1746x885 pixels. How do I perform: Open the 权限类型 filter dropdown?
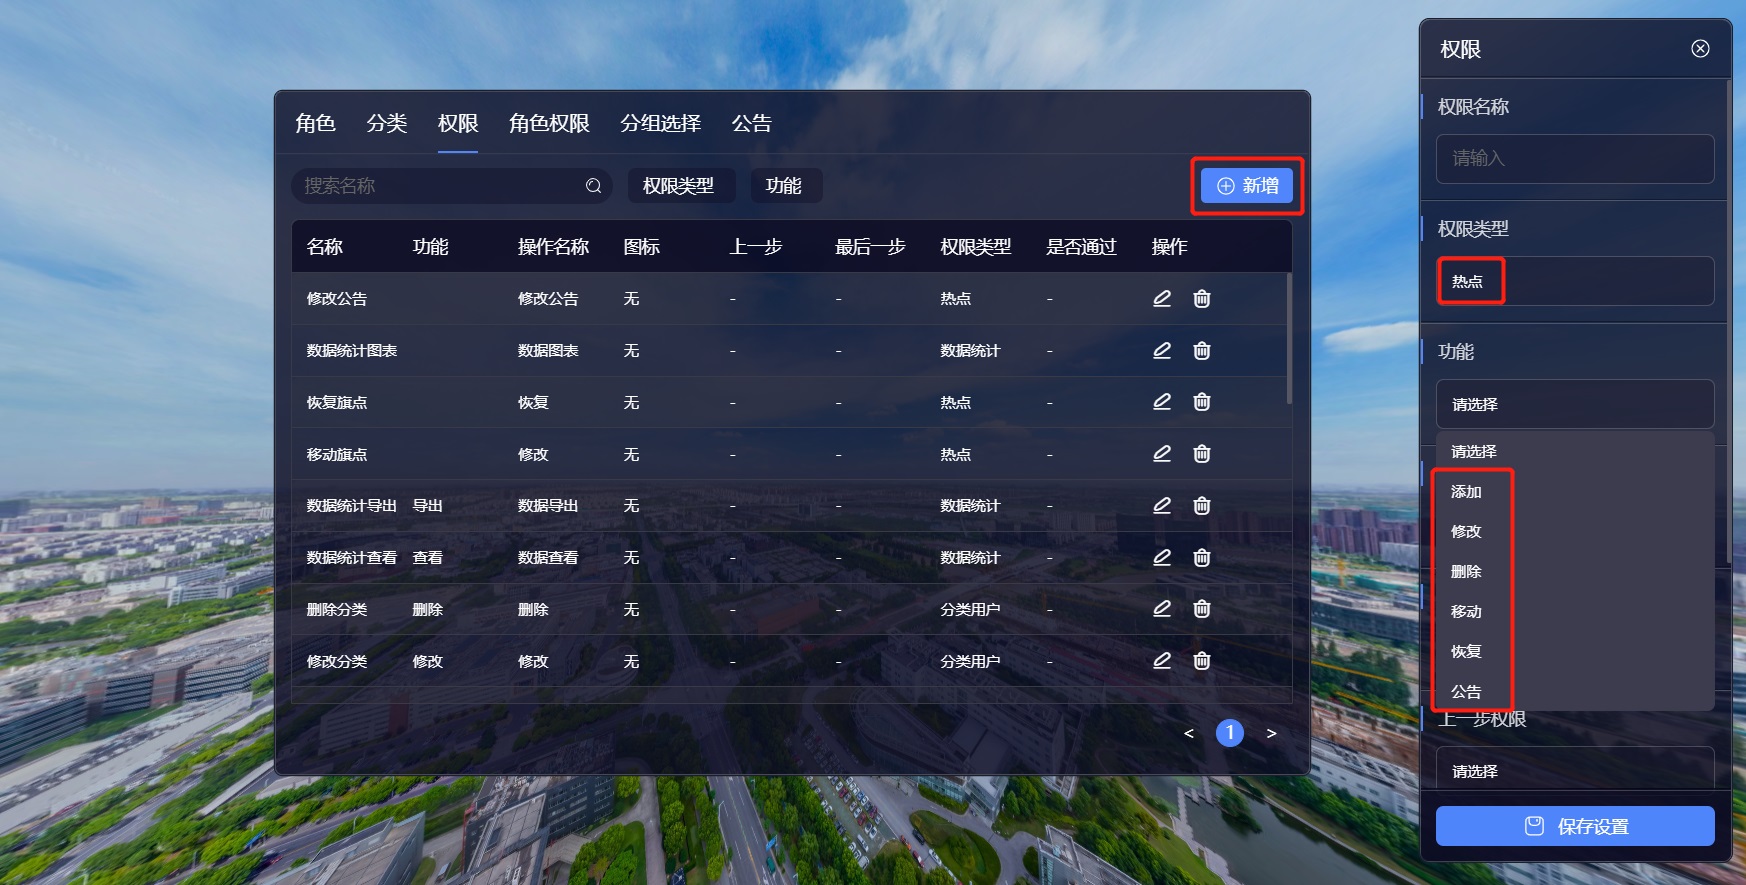point(681,186)
